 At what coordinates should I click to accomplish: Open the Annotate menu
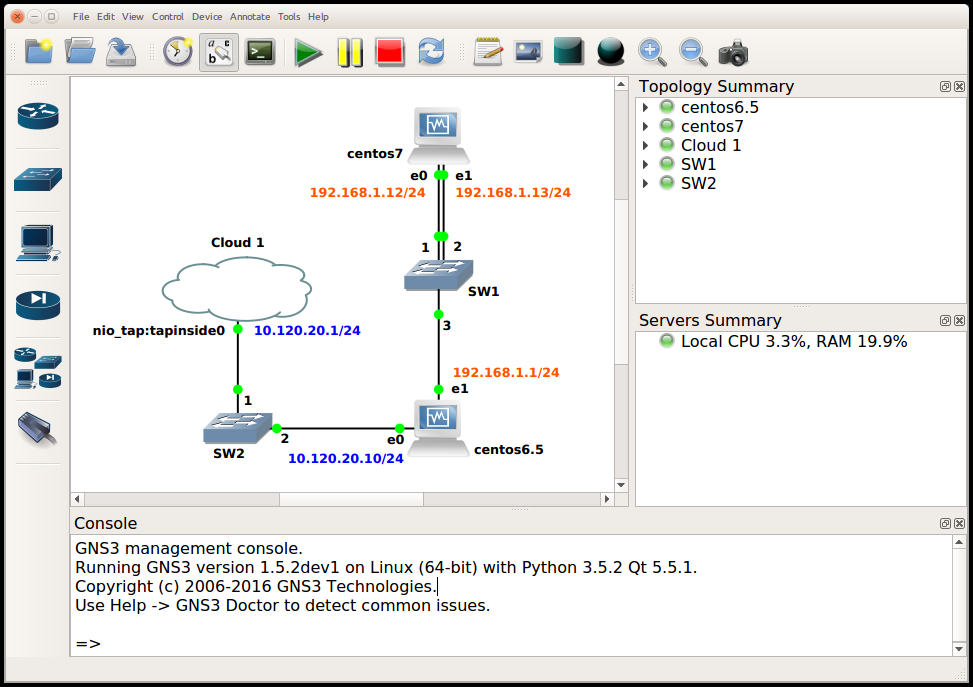[x=250, y=17]
